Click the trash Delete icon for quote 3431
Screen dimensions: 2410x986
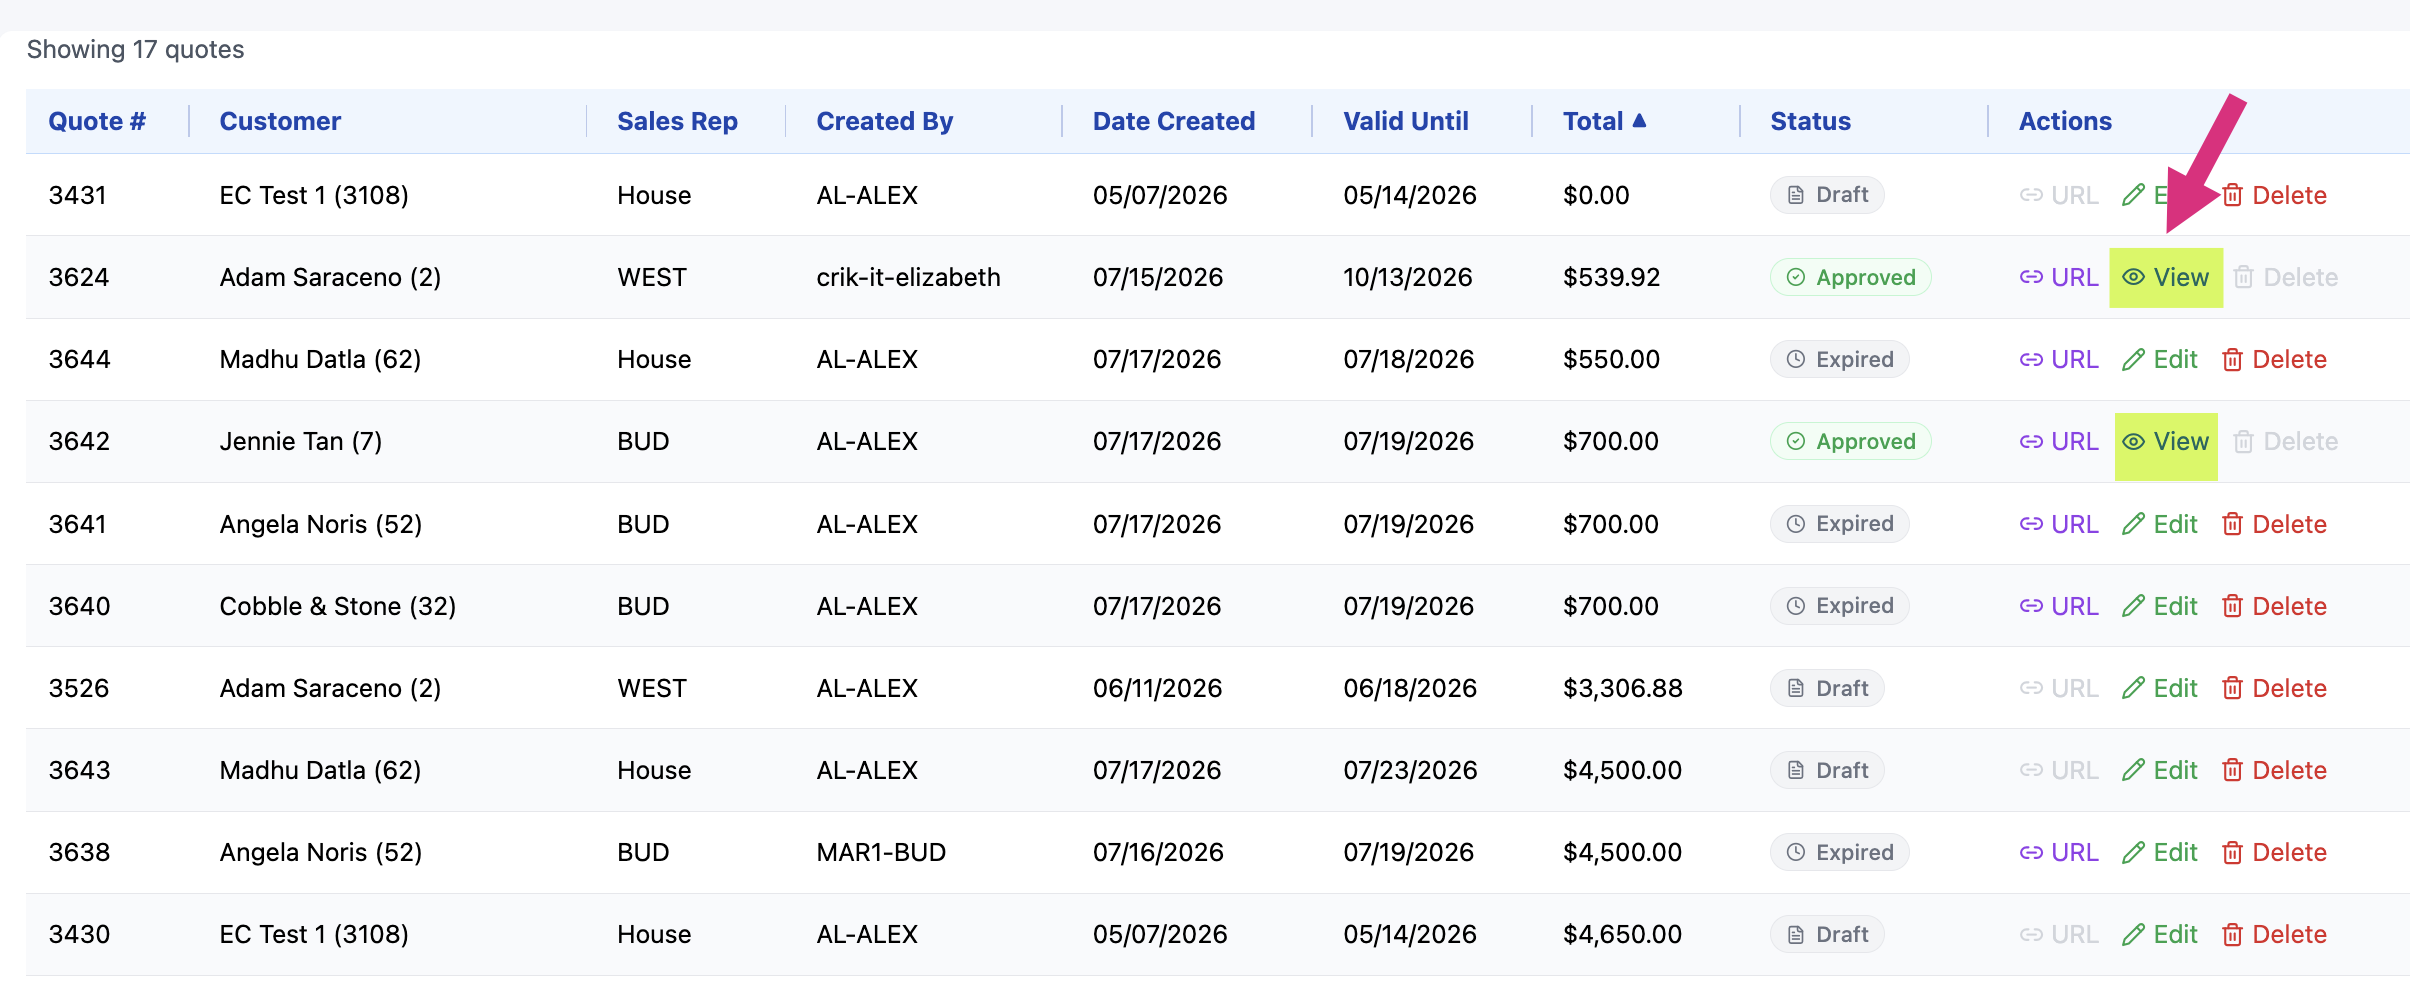[2274, 195]
